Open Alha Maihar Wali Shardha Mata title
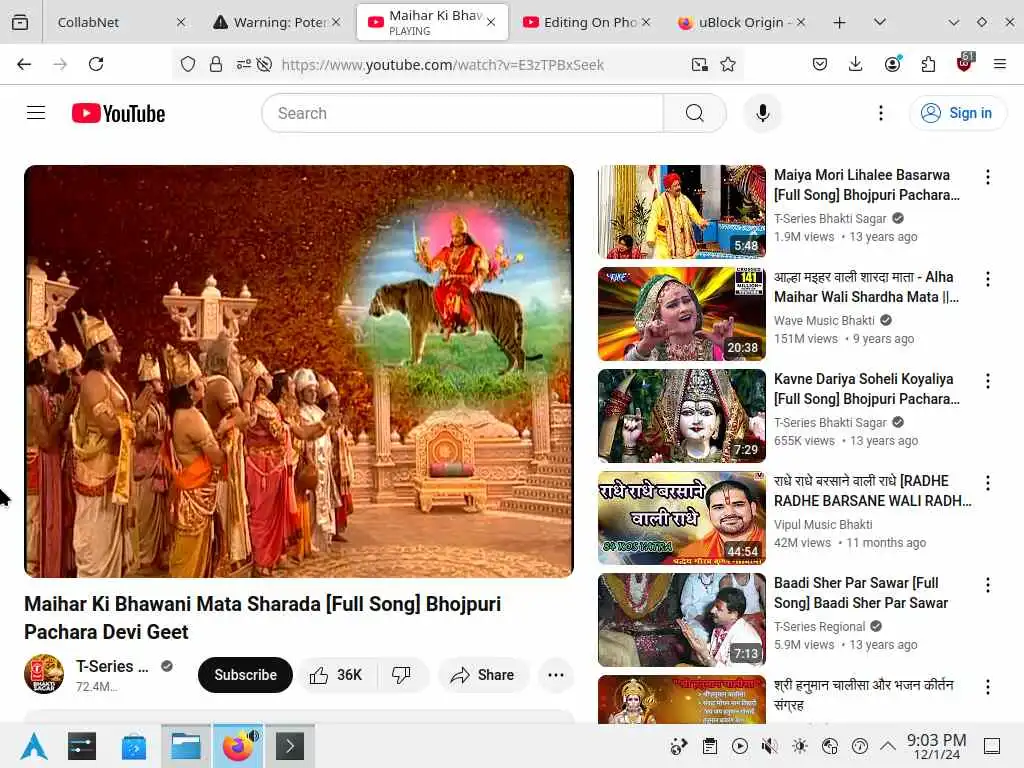Screen dimensions: 1024x768 [865, 287]
